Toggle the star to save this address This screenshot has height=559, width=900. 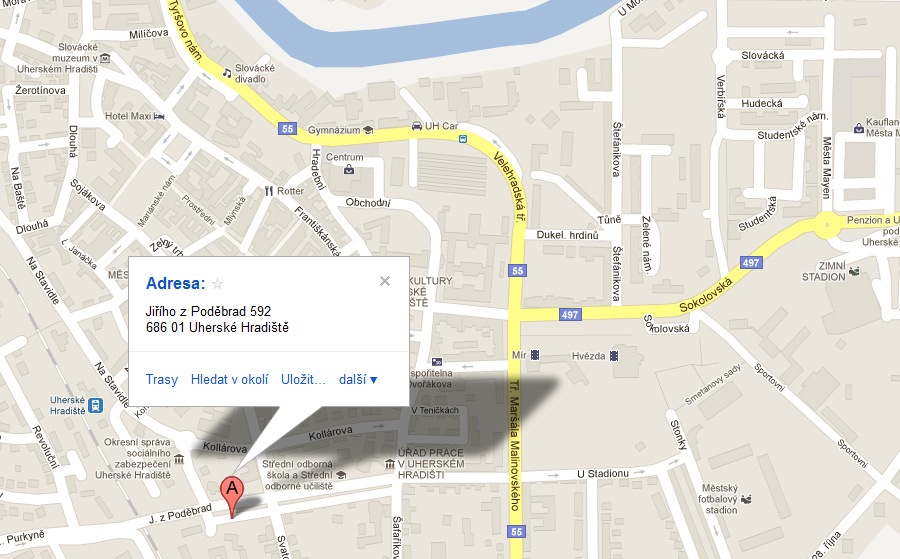[x=218, y=284]
